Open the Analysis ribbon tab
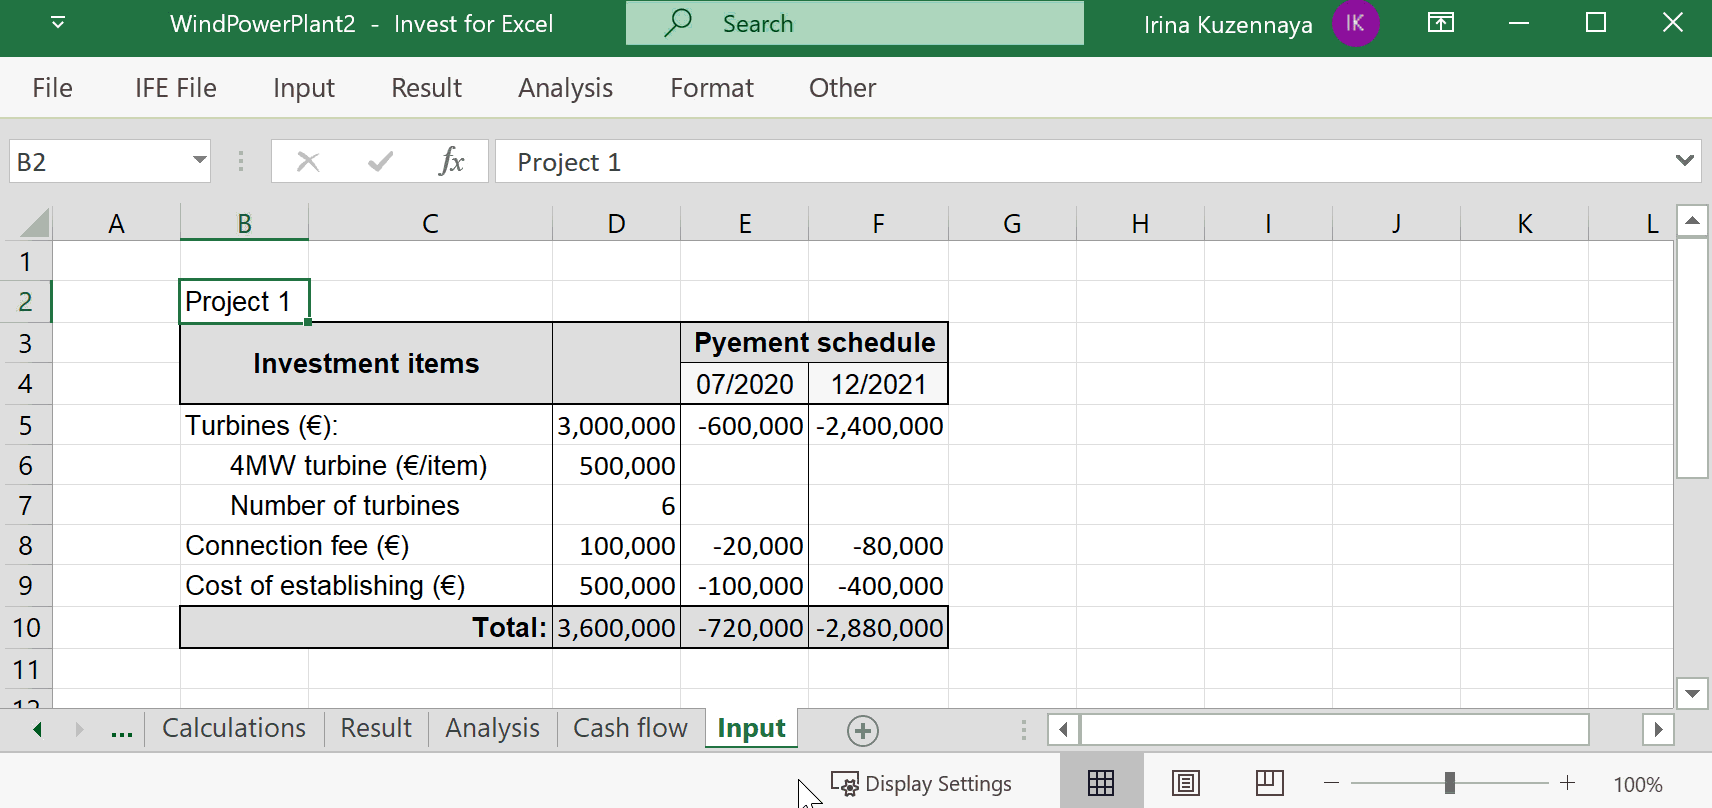 (x=566, y=88)
